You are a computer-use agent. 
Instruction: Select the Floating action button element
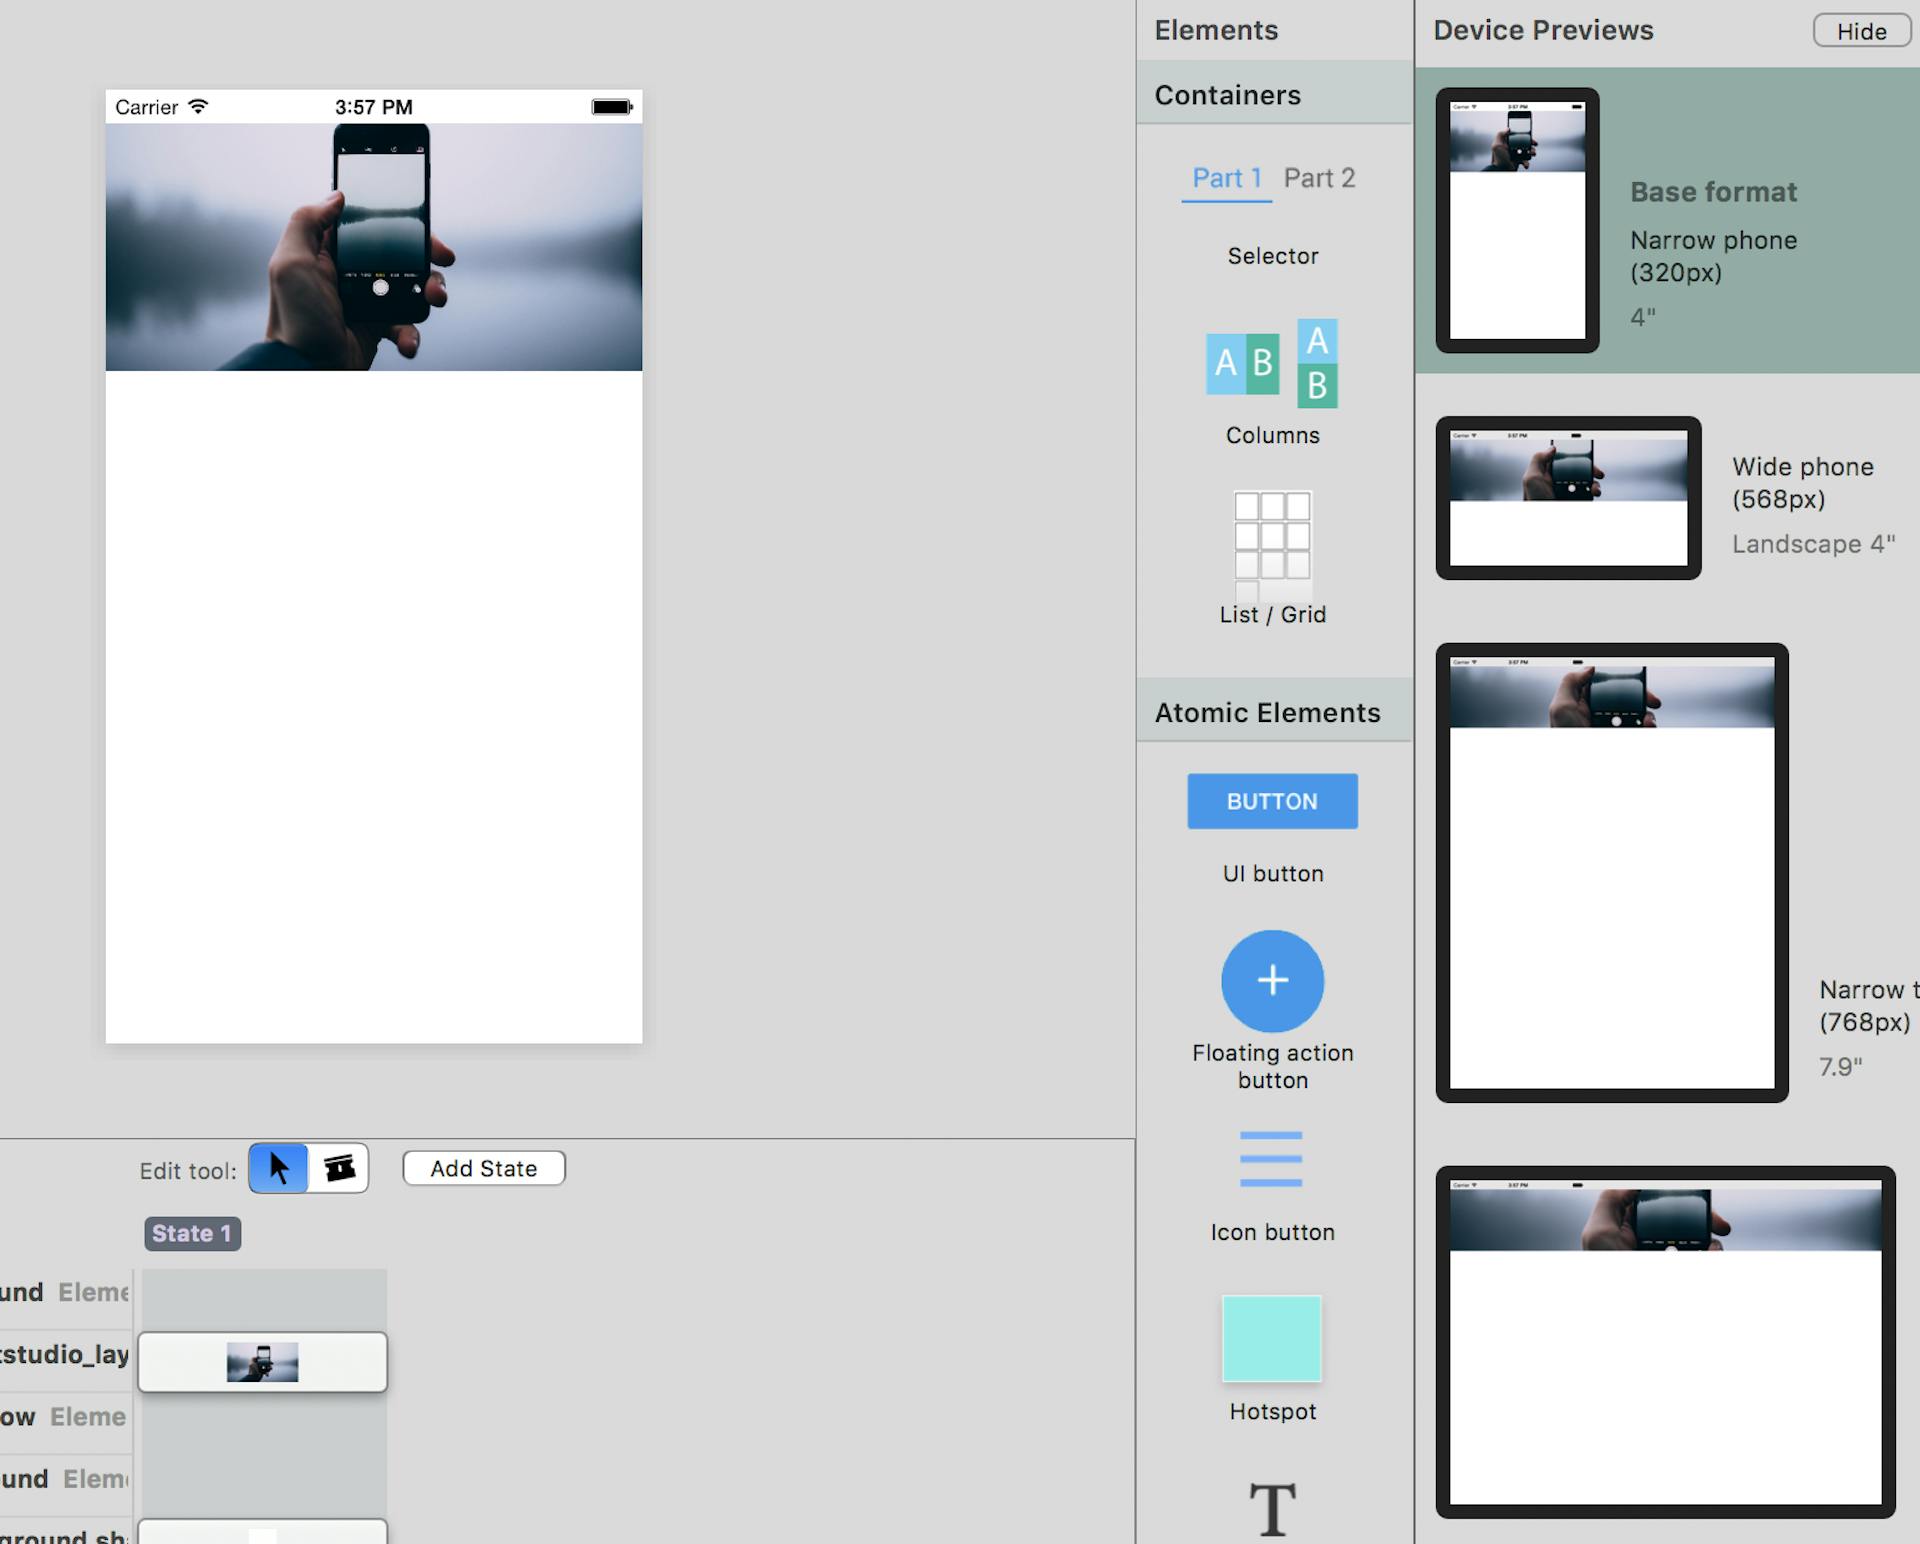(x=1272, y=981)
